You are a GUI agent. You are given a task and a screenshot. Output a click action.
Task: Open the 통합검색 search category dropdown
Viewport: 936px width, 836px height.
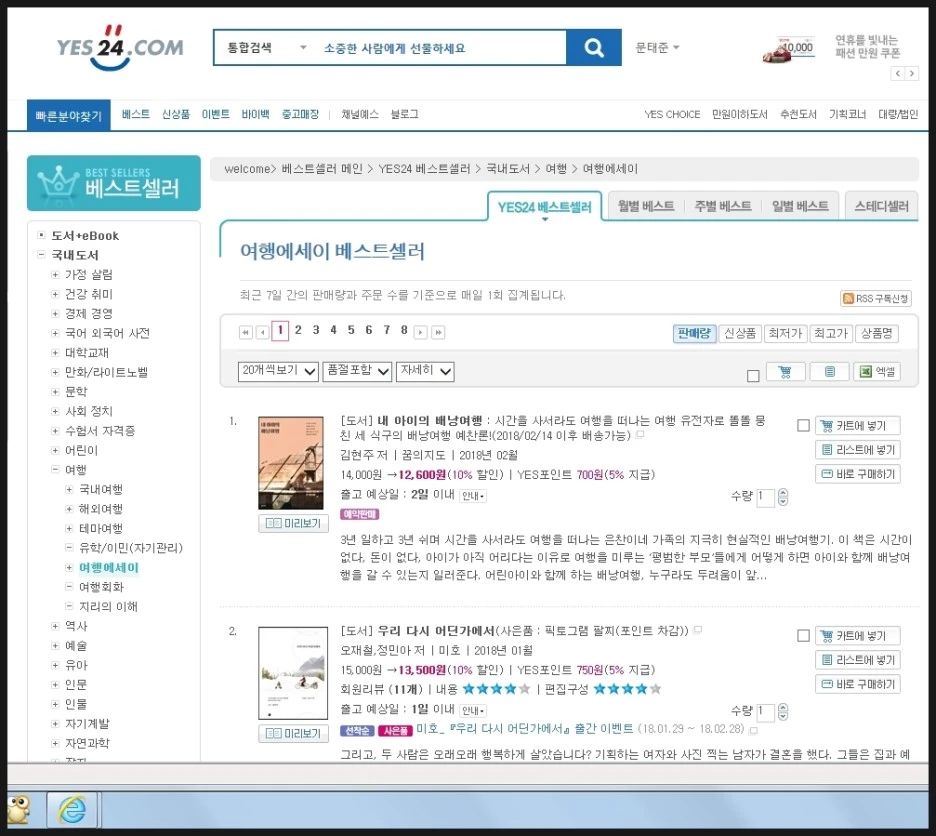267,47
